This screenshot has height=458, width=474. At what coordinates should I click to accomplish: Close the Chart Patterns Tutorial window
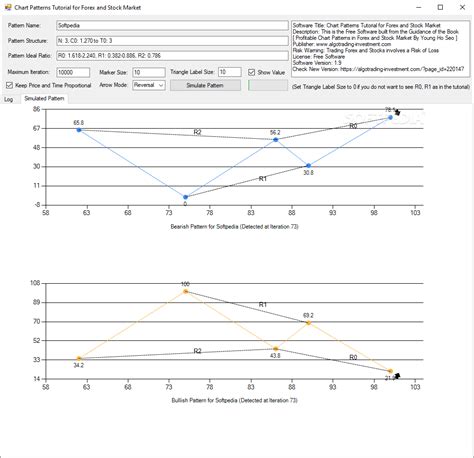coord(462,7)
